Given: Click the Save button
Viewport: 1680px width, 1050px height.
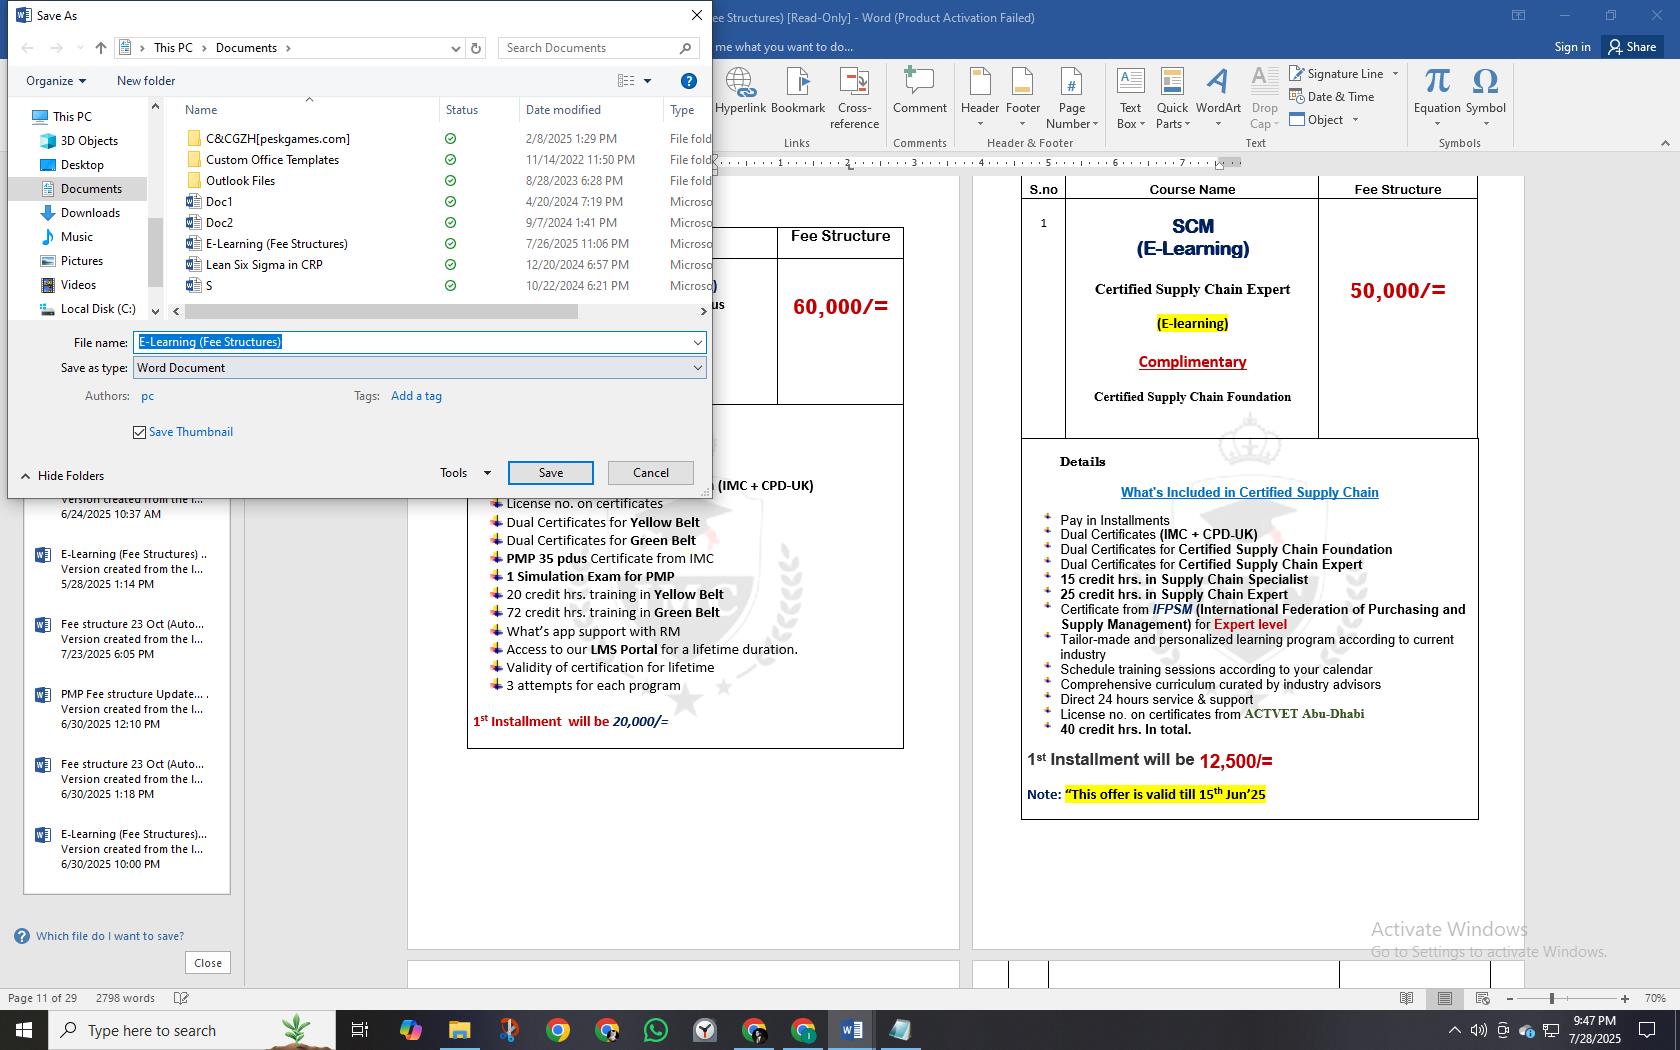Looking at the screenshot, I should 551,473.
